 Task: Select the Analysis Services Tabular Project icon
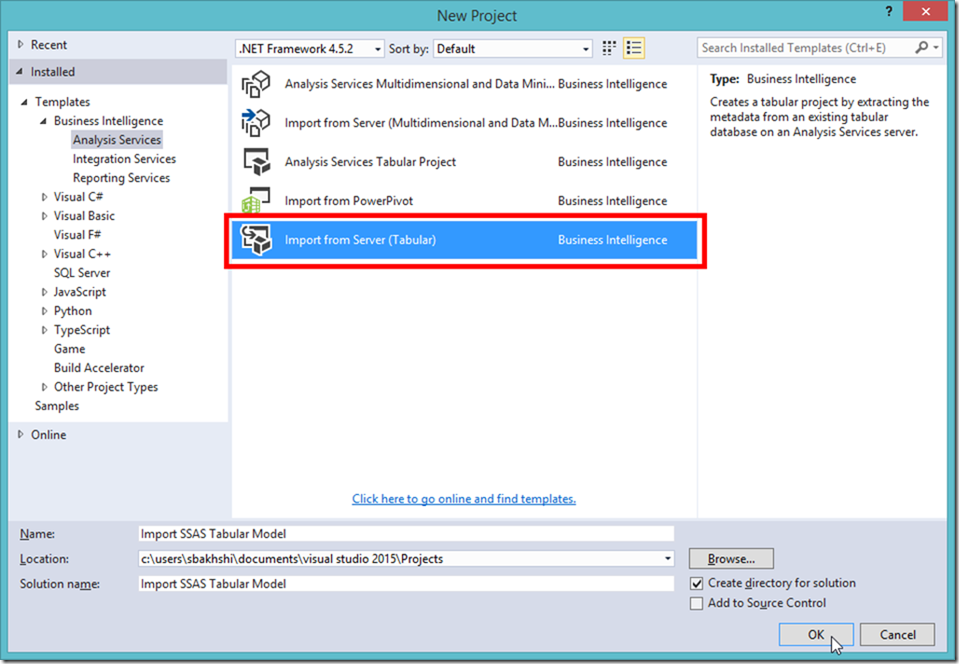coord(257,161)
